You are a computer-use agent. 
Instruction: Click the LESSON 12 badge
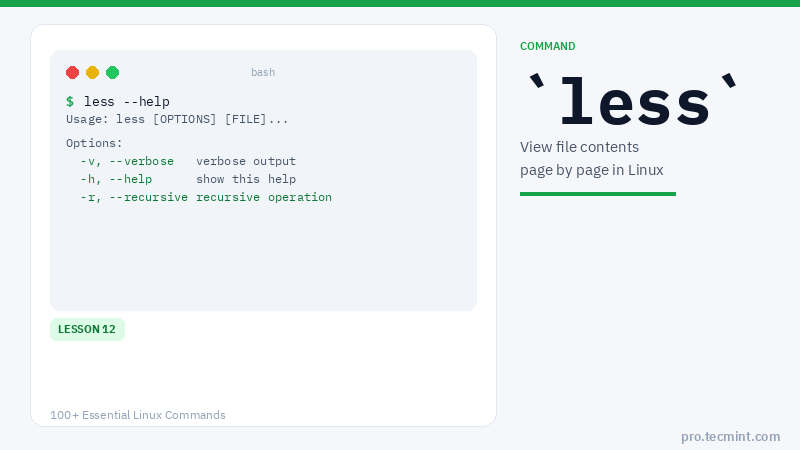pyautogui.click(x=87, y=329)
